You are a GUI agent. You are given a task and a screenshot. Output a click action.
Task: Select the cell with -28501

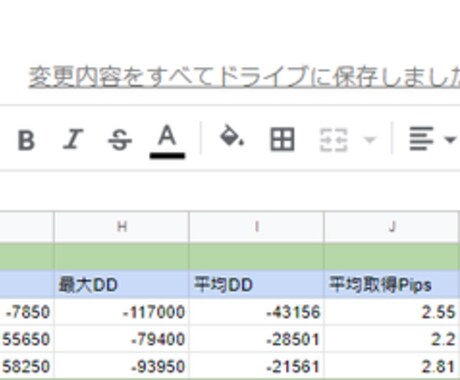tap(256, 339)
